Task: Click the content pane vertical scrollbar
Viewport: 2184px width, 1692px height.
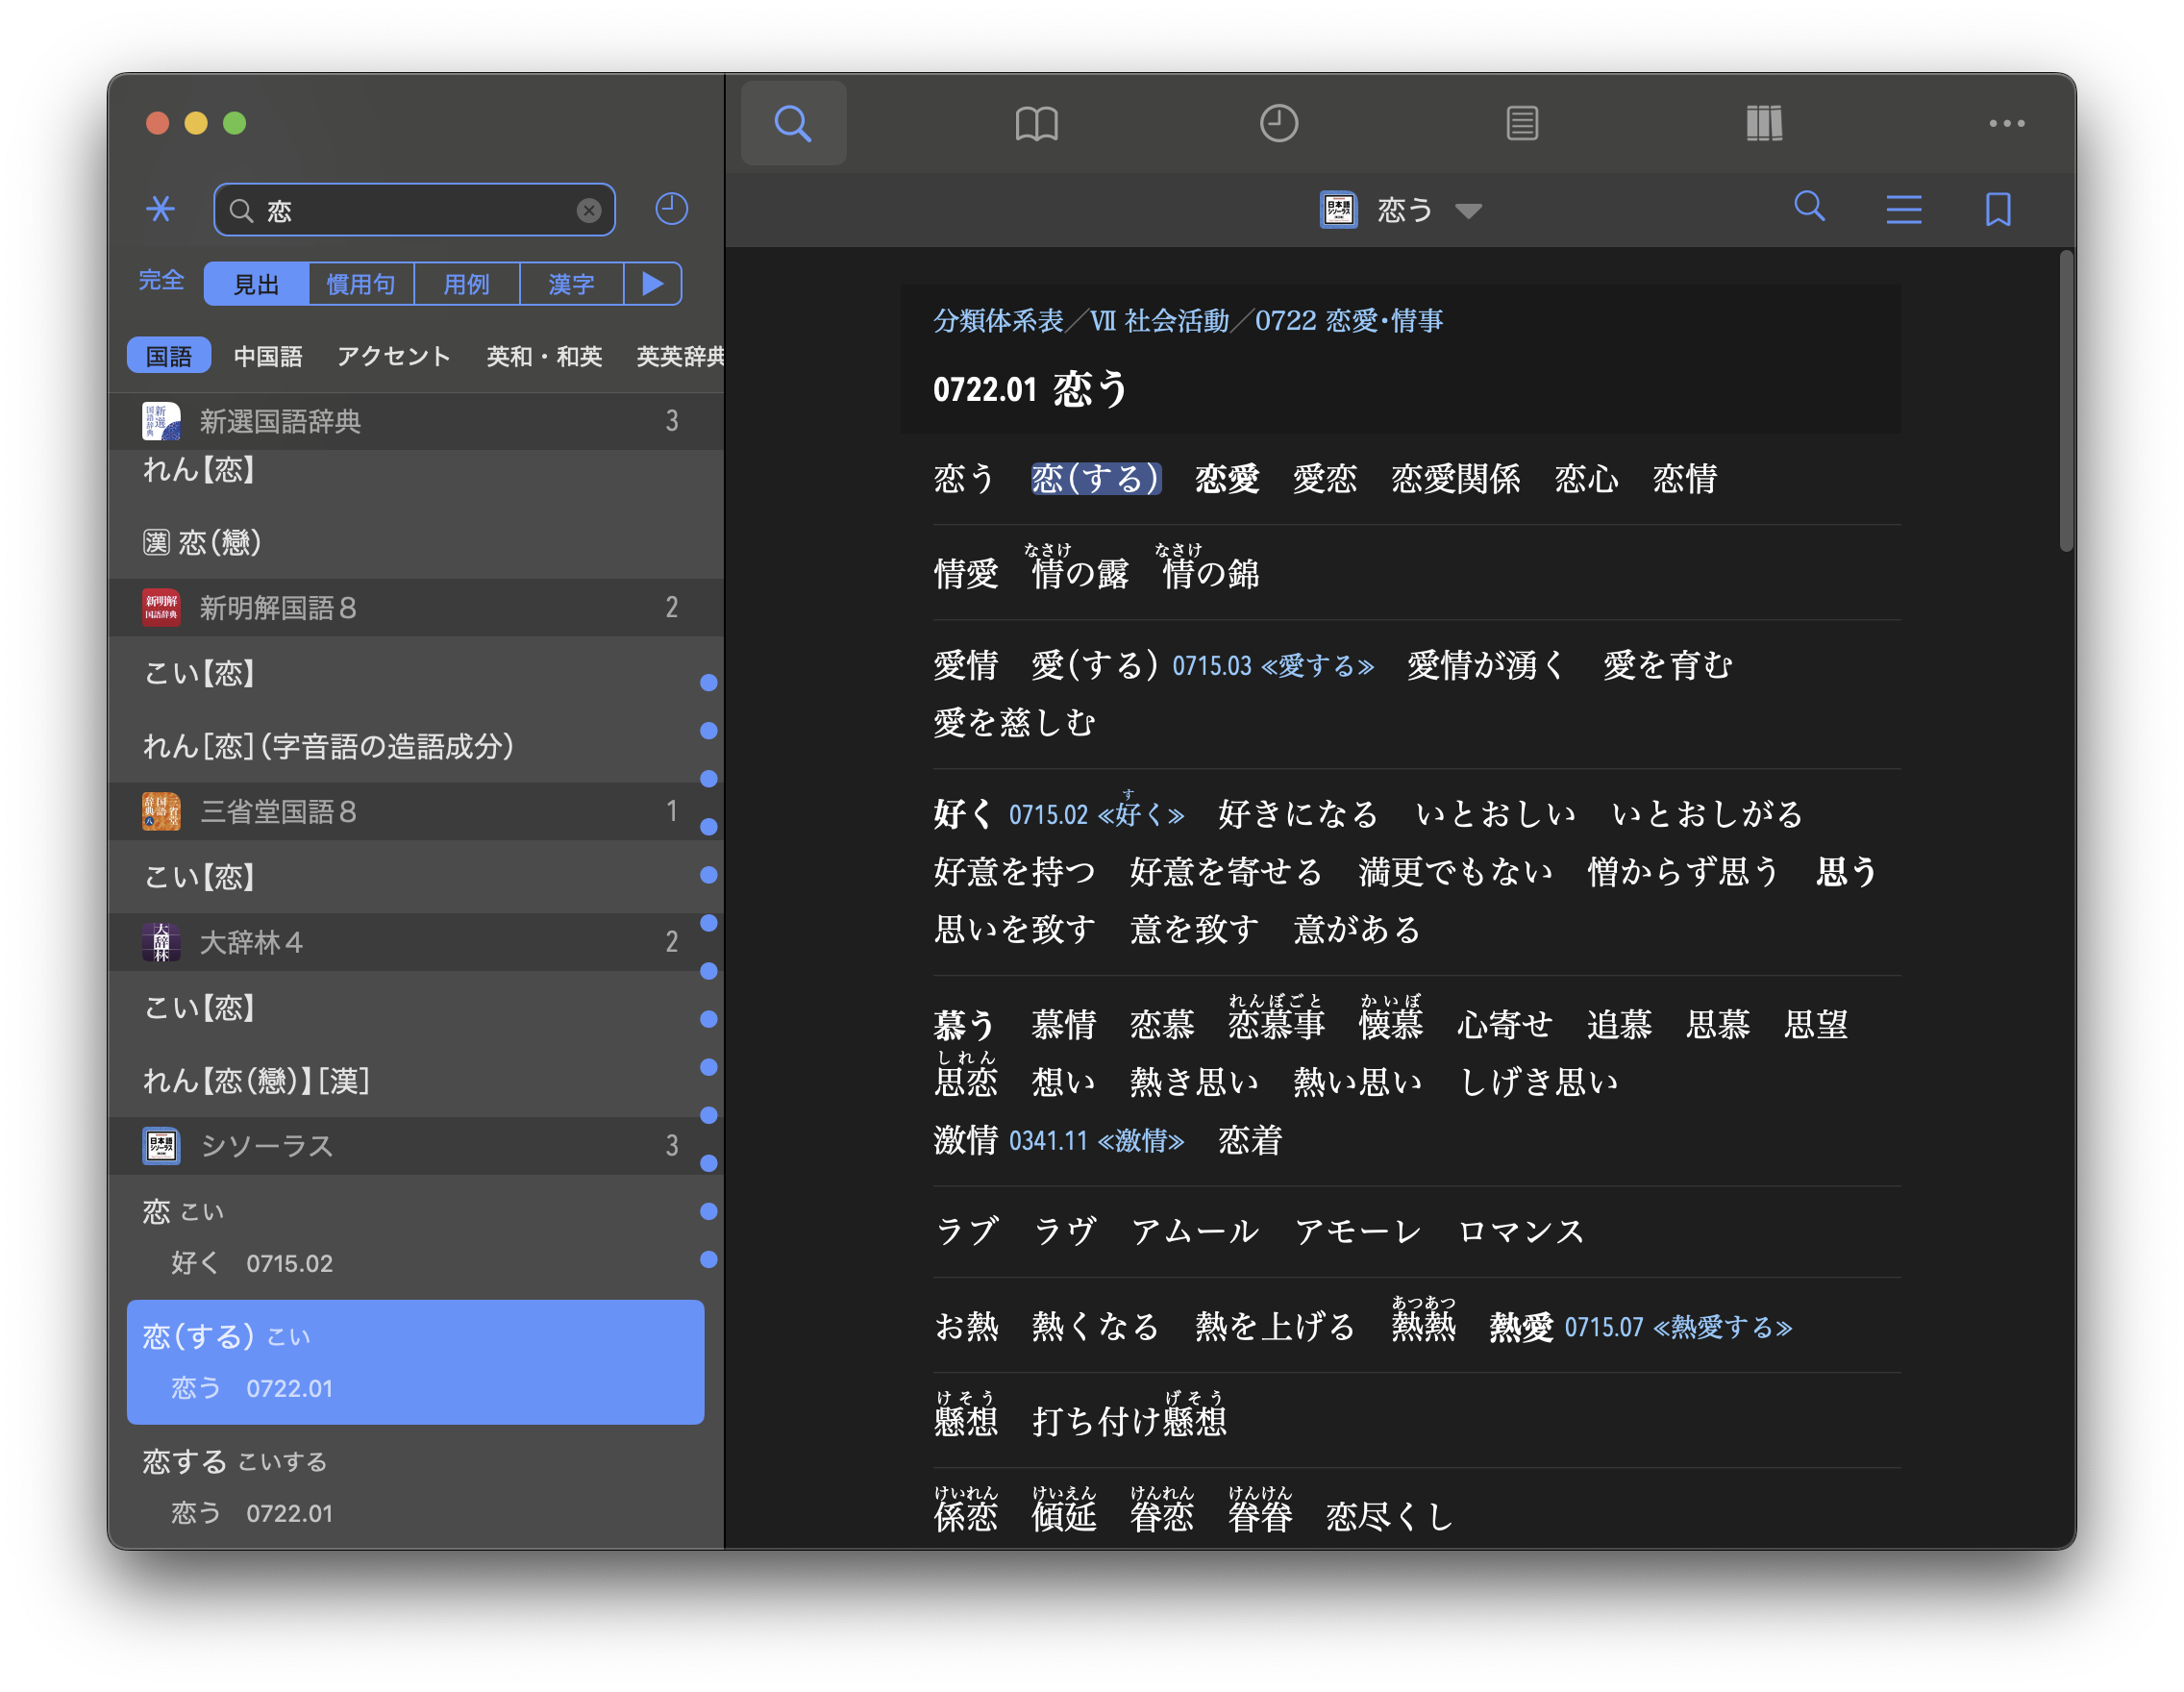Action: 2066,400
